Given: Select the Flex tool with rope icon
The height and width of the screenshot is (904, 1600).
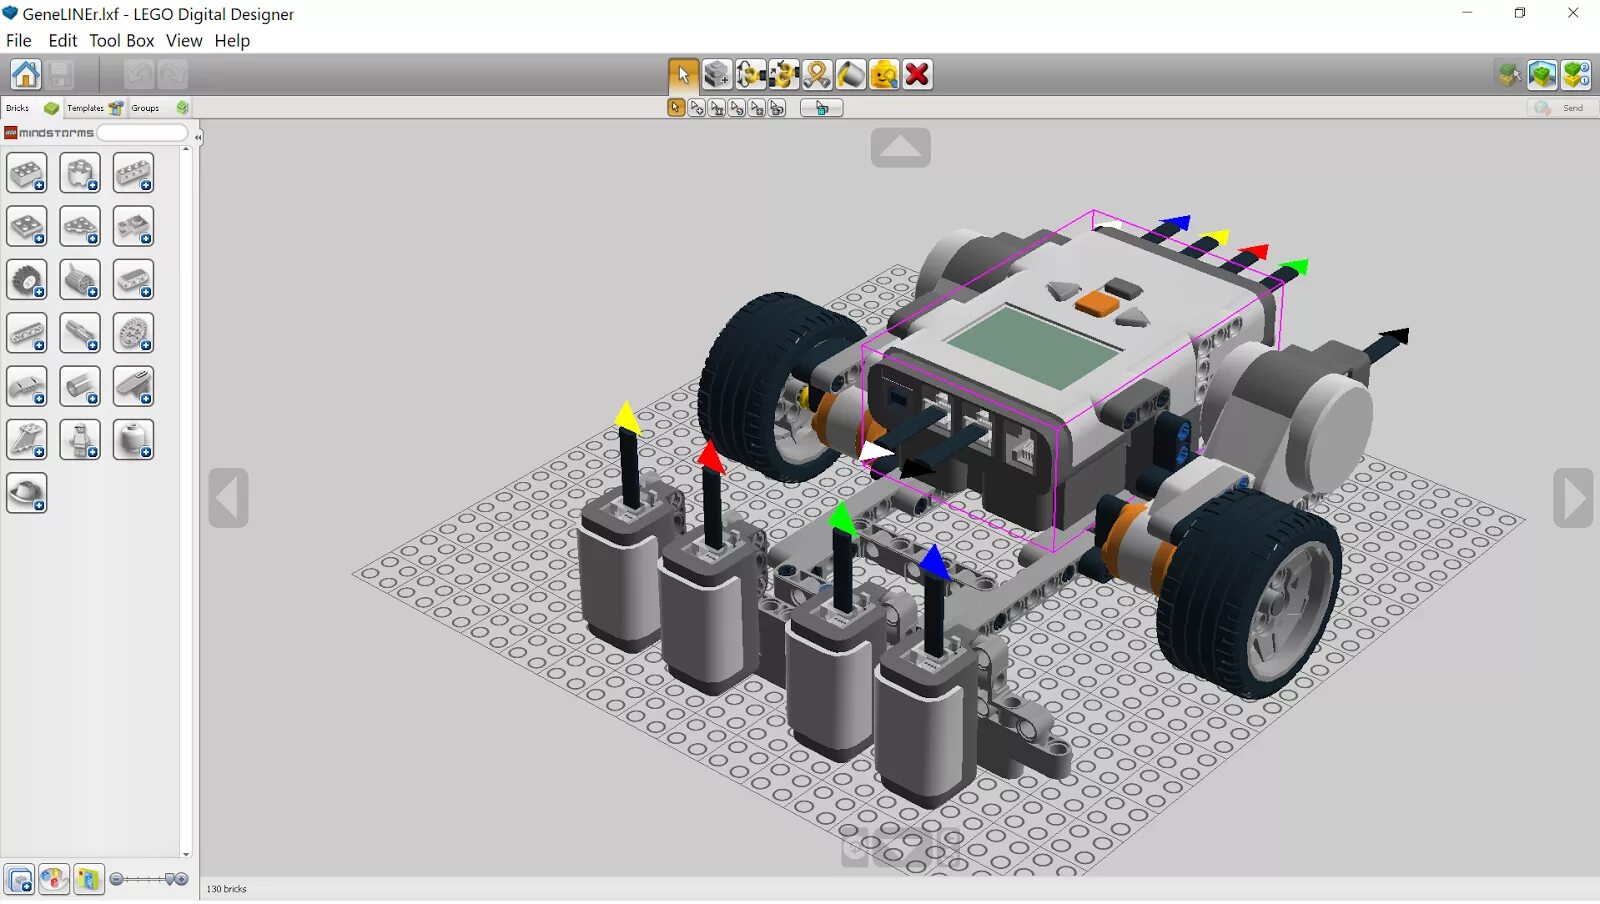Looking at the screenshot, I should tap(817, 75).
